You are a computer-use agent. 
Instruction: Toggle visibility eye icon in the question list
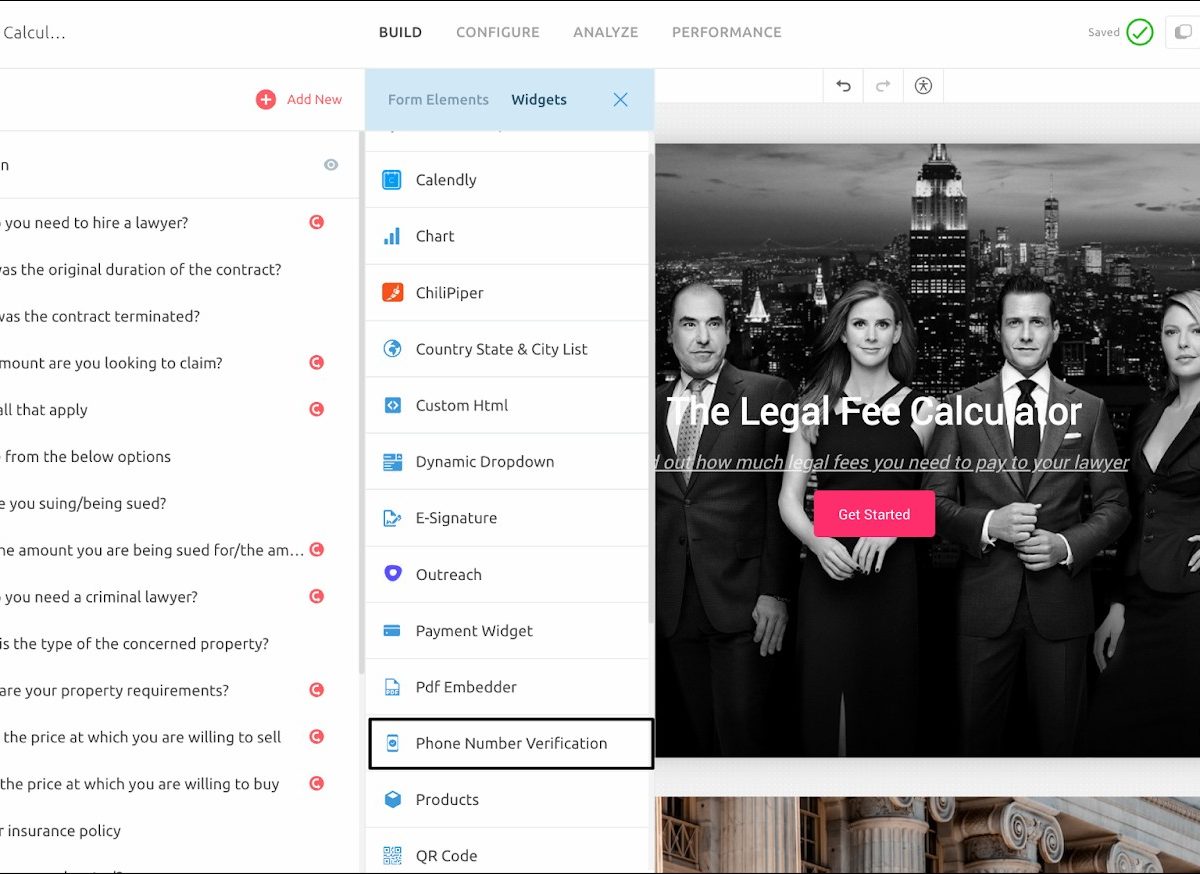pyautogui.click(x=331, y=165)
